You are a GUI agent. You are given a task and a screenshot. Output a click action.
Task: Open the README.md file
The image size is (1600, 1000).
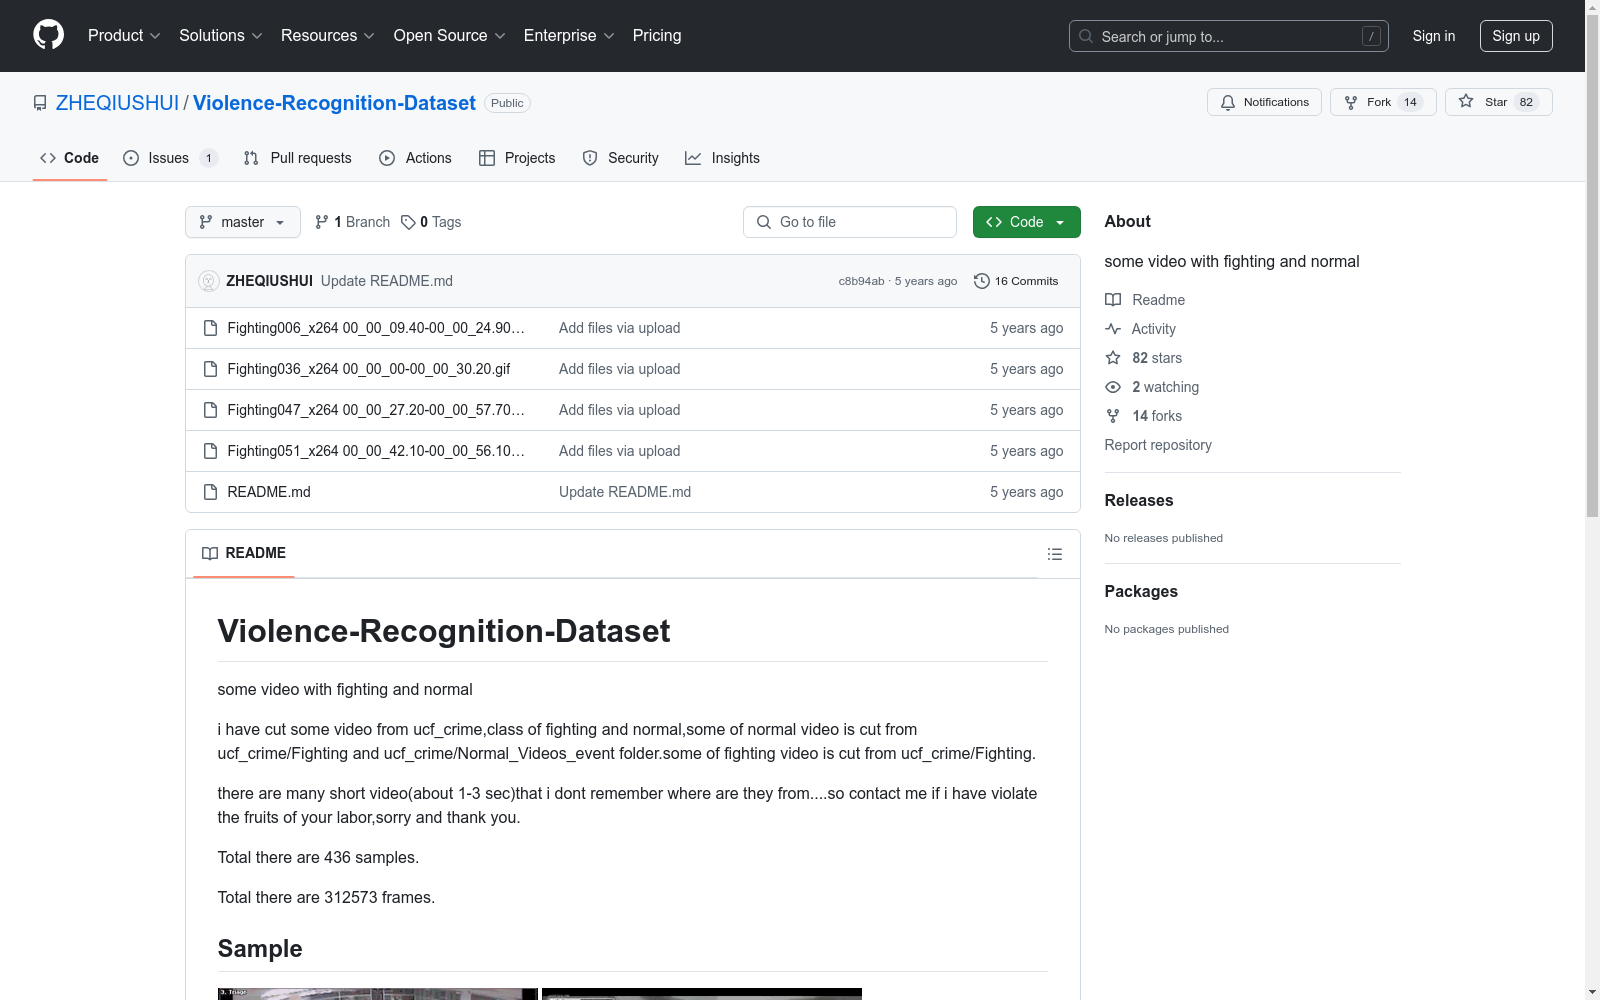[269, 492]
